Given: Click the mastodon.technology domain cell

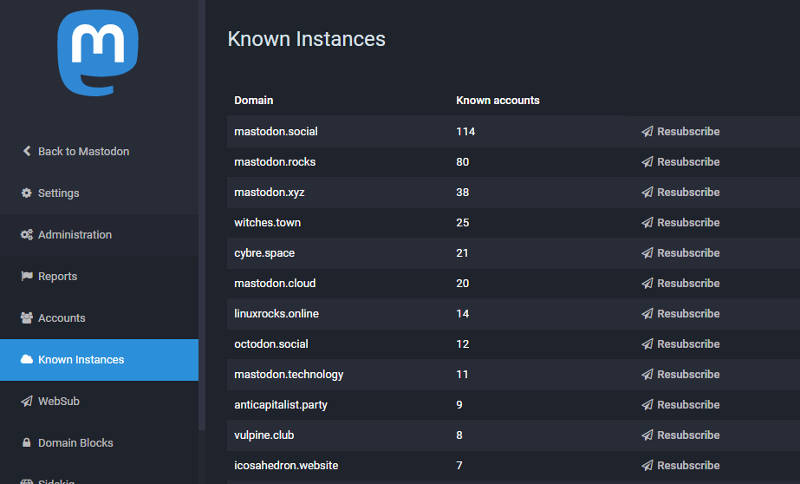Looking at the screenshot, I should pyautogui.click(x=289, y=374).
